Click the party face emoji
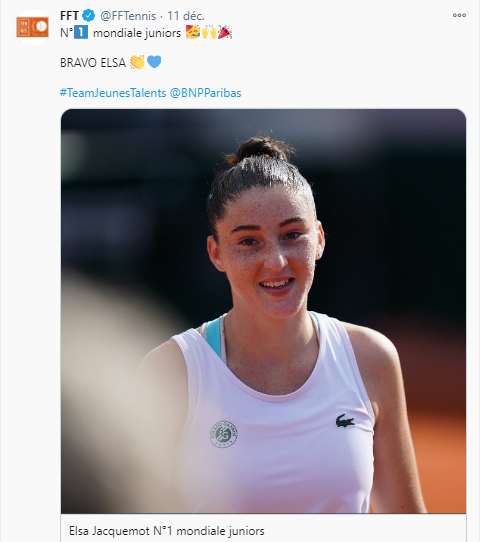The height and width of the screenshot is (542, 489). pos(193,32)
